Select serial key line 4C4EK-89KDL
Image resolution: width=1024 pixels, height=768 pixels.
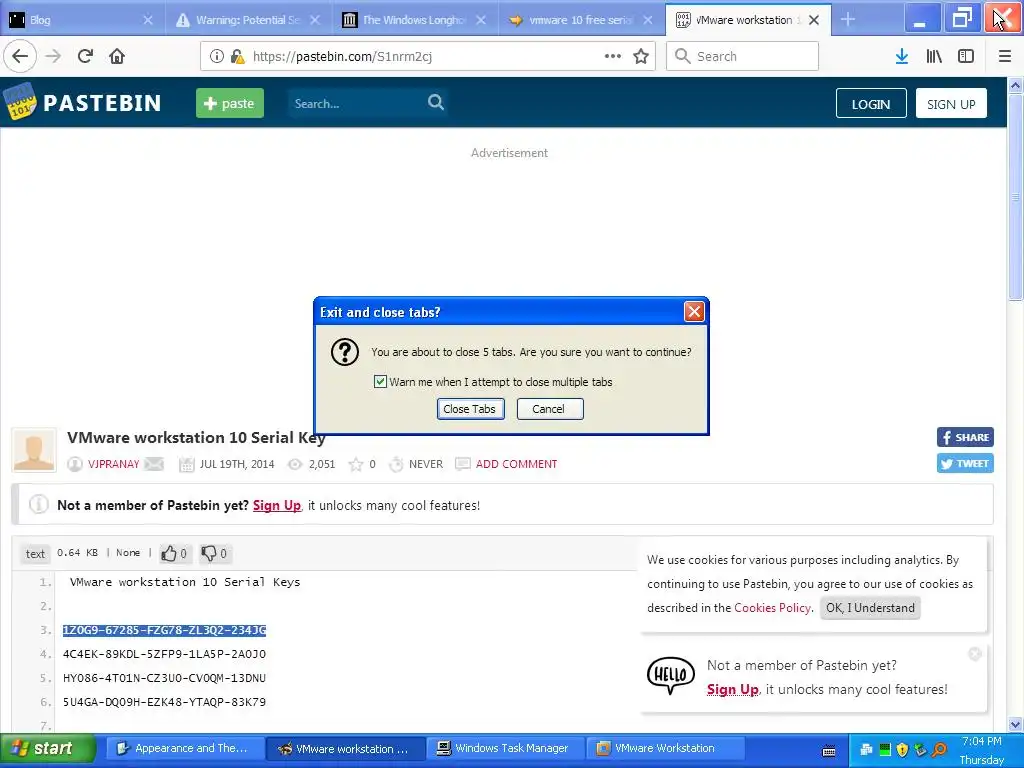coord(164,654)
